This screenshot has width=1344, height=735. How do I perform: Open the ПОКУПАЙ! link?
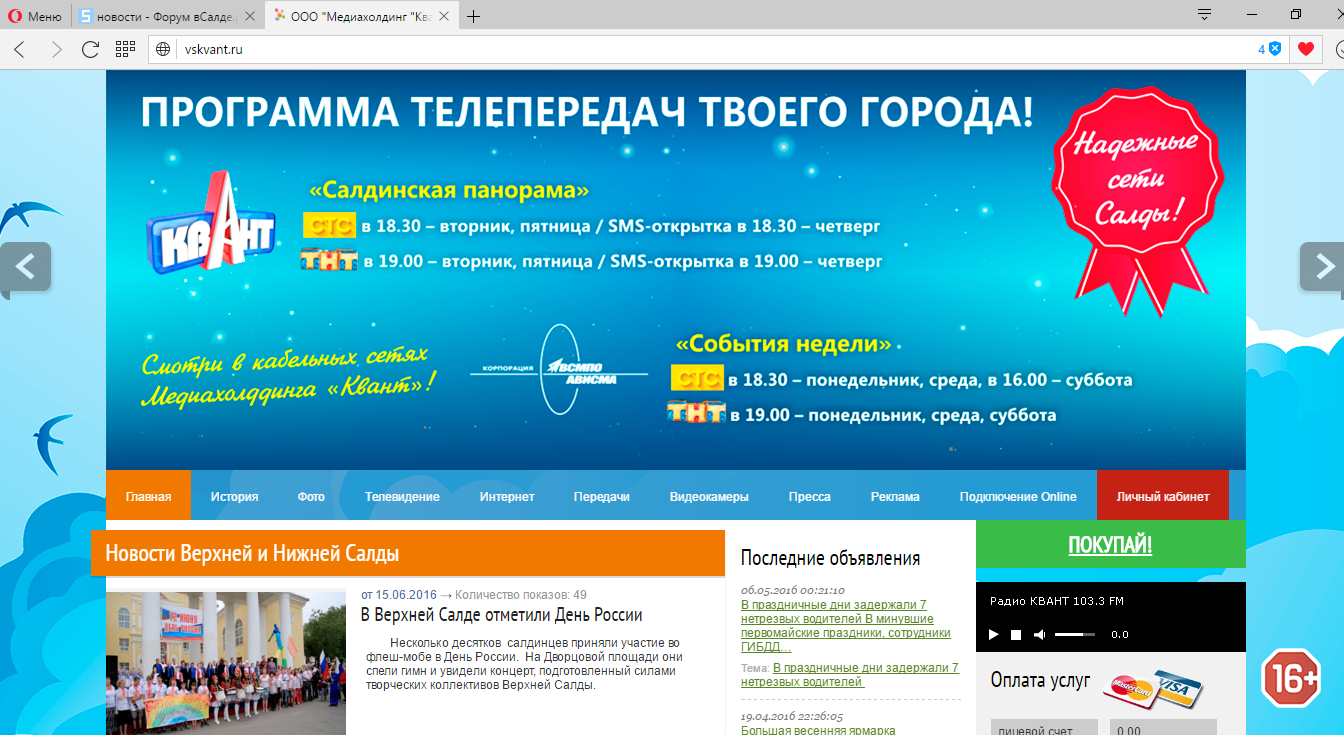[1110, 545]
